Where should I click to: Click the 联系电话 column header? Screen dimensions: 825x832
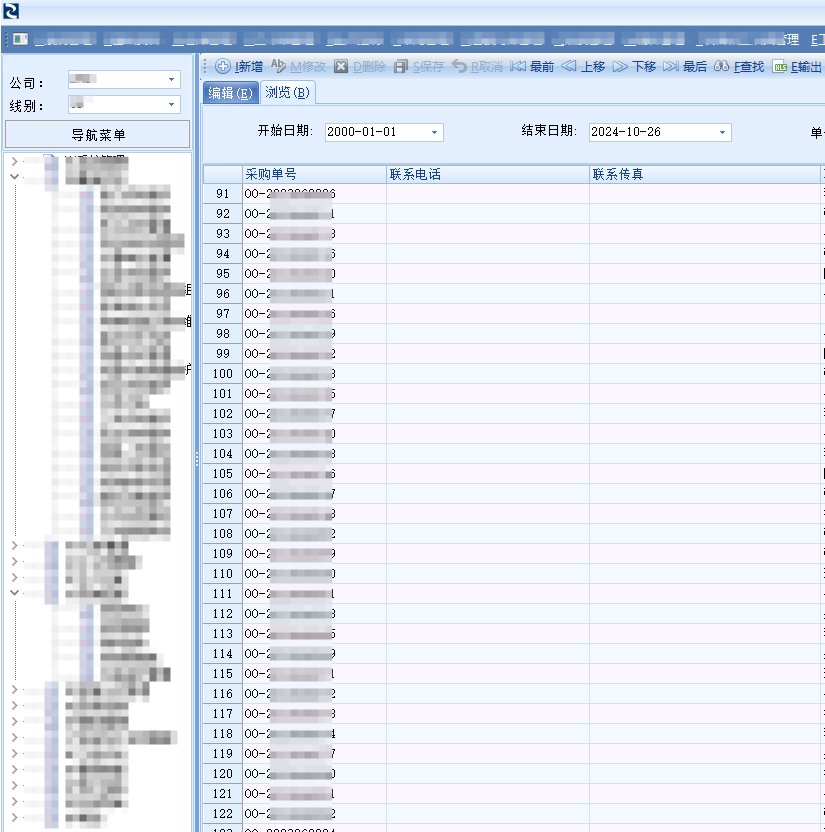(x=487, y=174)
